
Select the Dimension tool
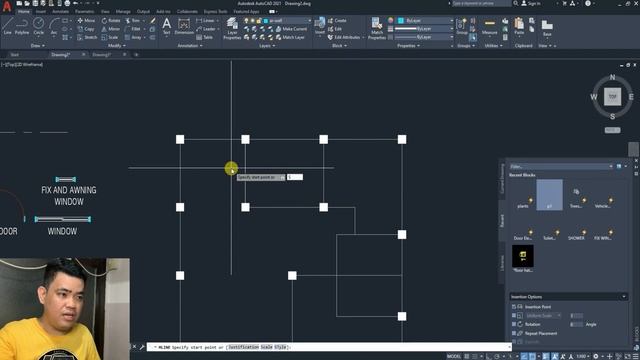[x=184, y=26]
